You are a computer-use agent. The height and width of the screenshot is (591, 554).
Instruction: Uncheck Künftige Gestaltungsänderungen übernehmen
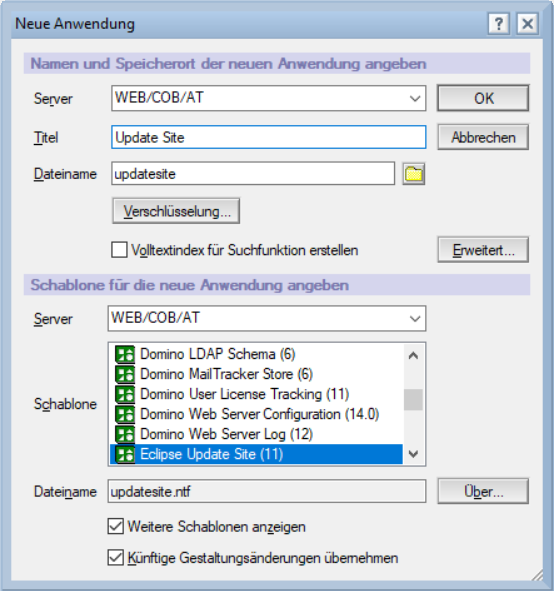(115, 557)
